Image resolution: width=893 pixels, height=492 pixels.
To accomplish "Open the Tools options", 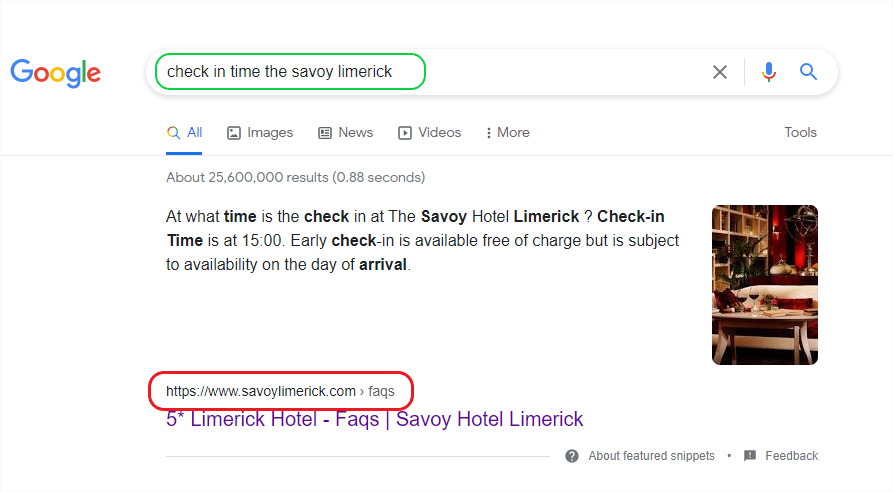I will point(800,133).
